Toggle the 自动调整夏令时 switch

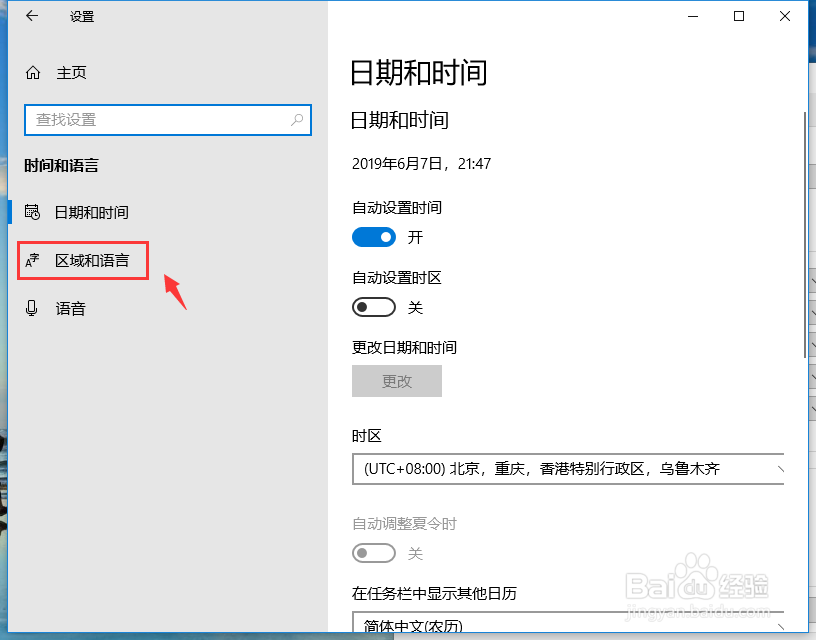[373, 553]
